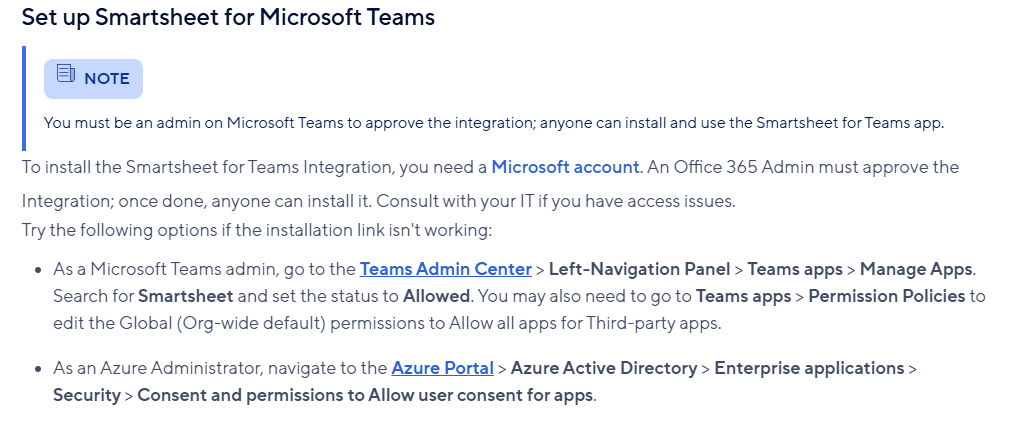This screenshot has width=1017, height=432.
Task: Click the line "Try the following options if the installation link isn't working"
Action: (x=257, y=230)
